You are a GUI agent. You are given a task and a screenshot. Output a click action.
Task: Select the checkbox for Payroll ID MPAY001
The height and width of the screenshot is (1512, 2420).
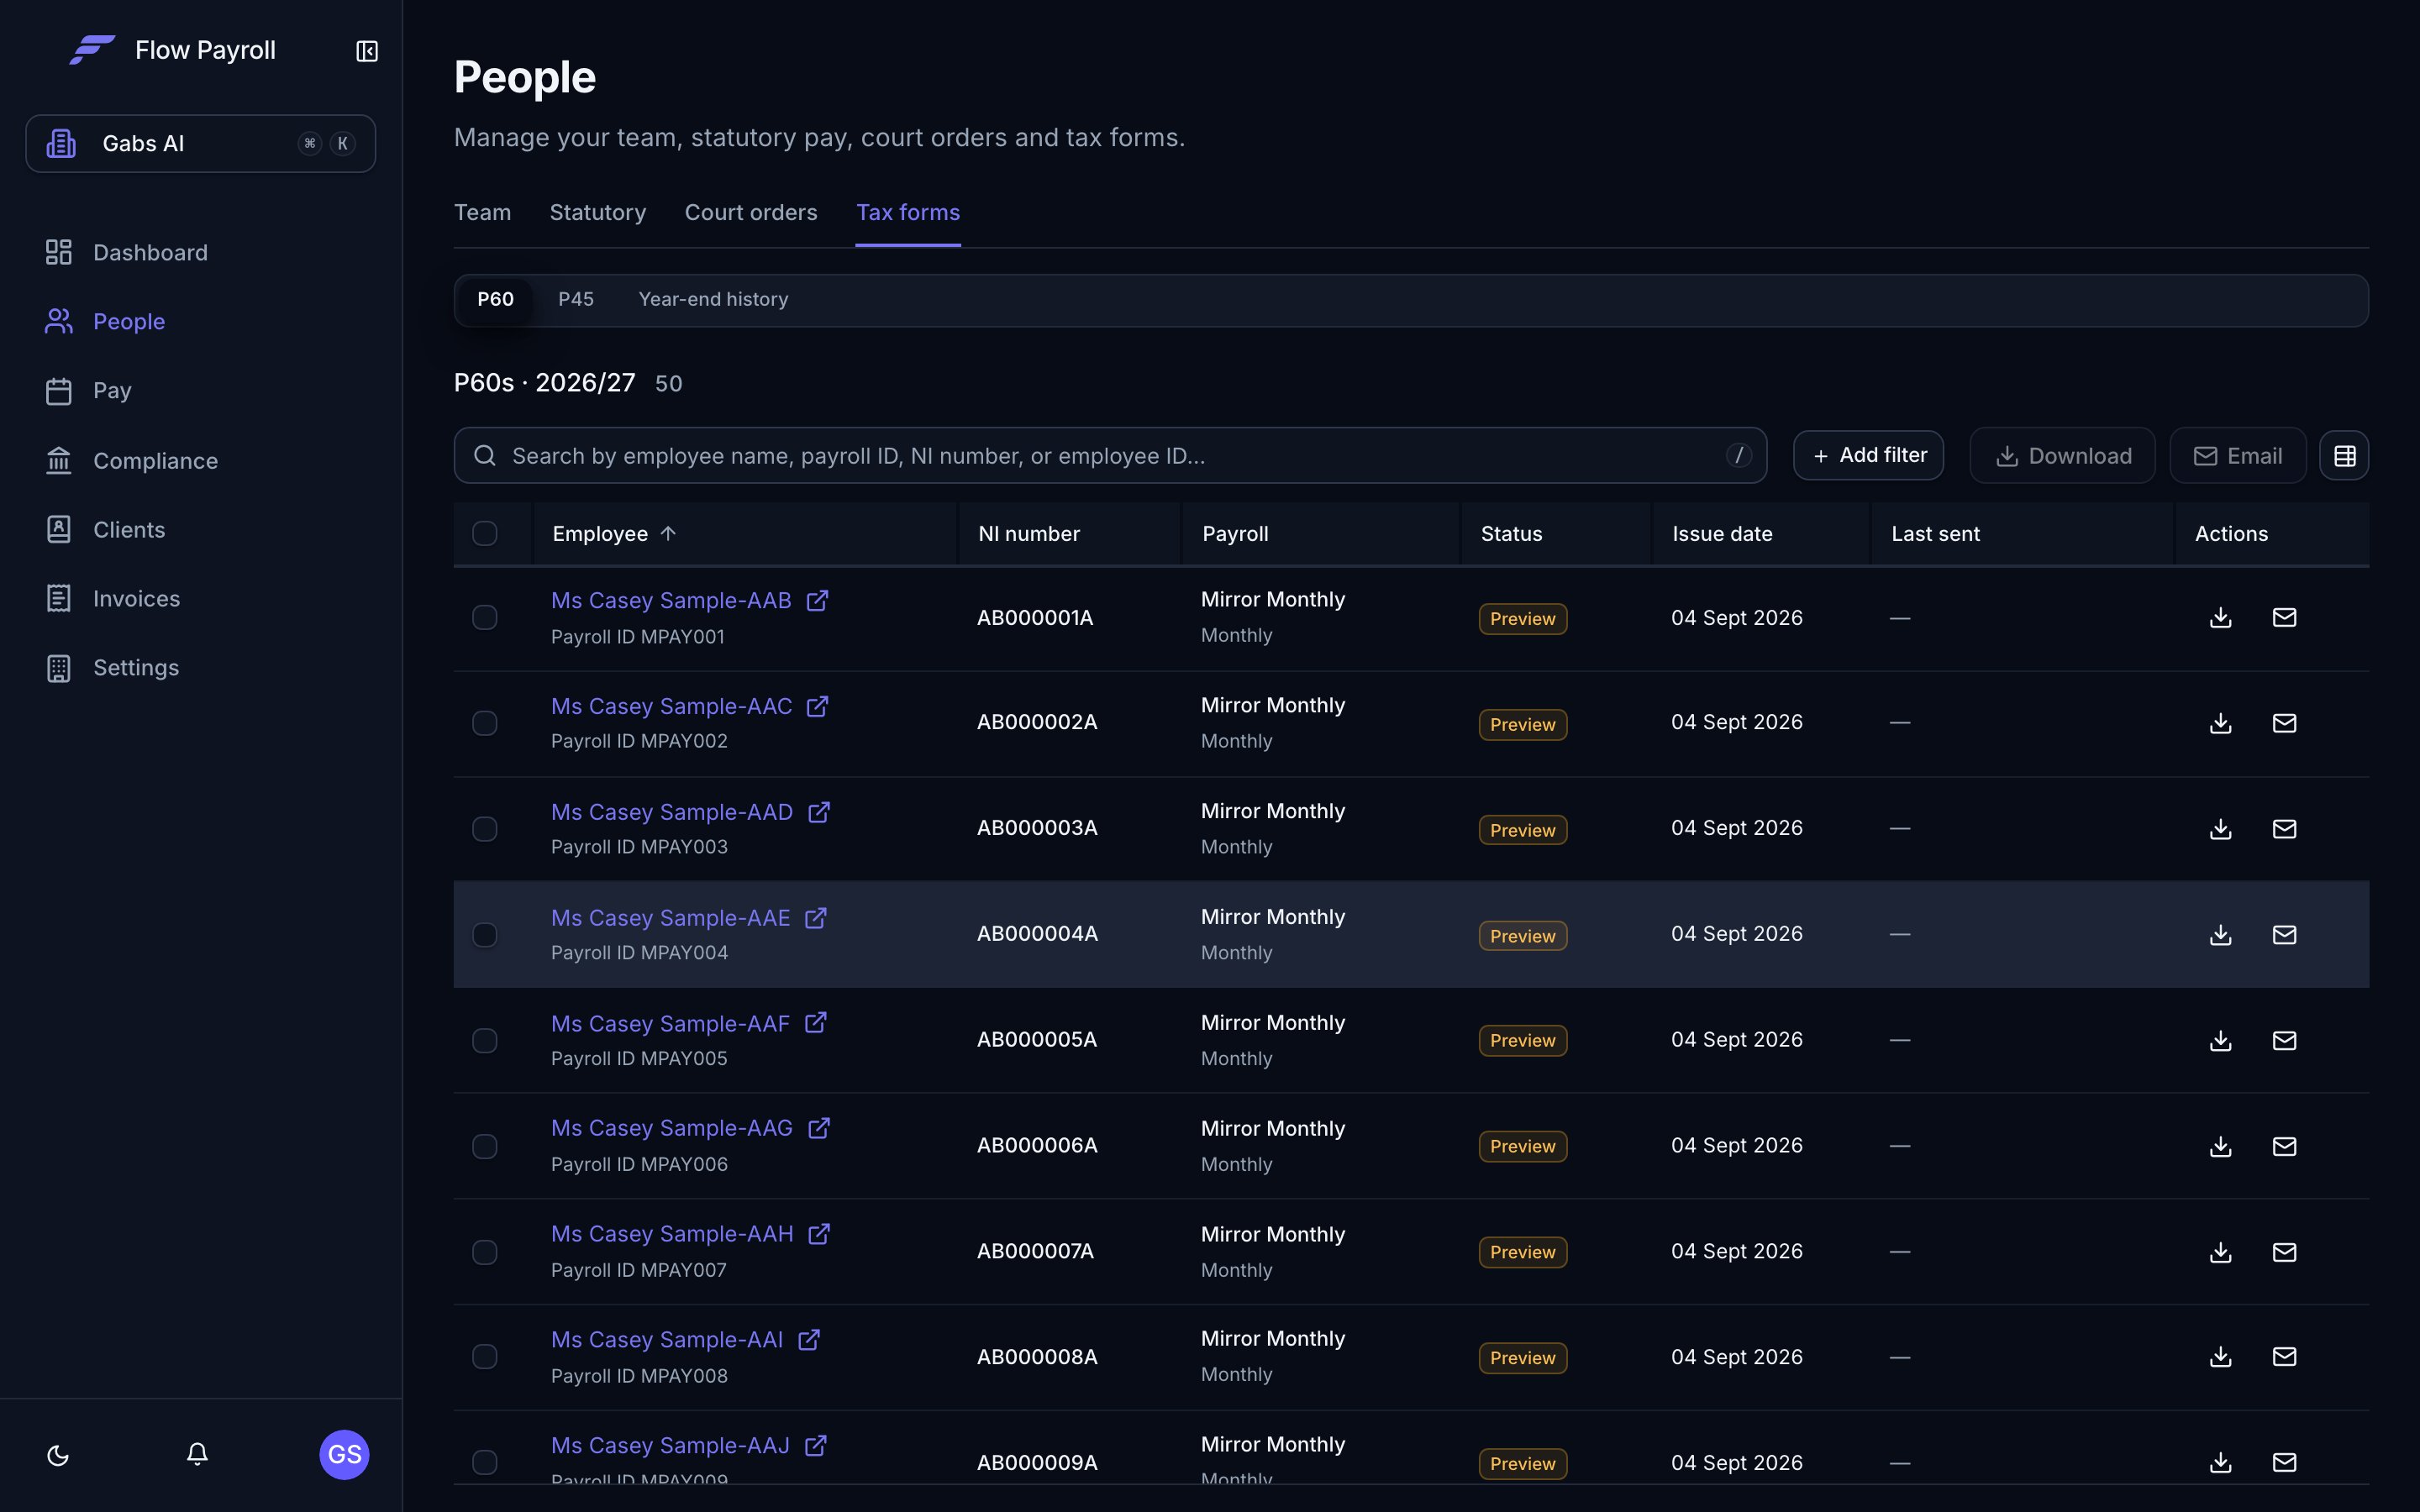tap(485, 618)
